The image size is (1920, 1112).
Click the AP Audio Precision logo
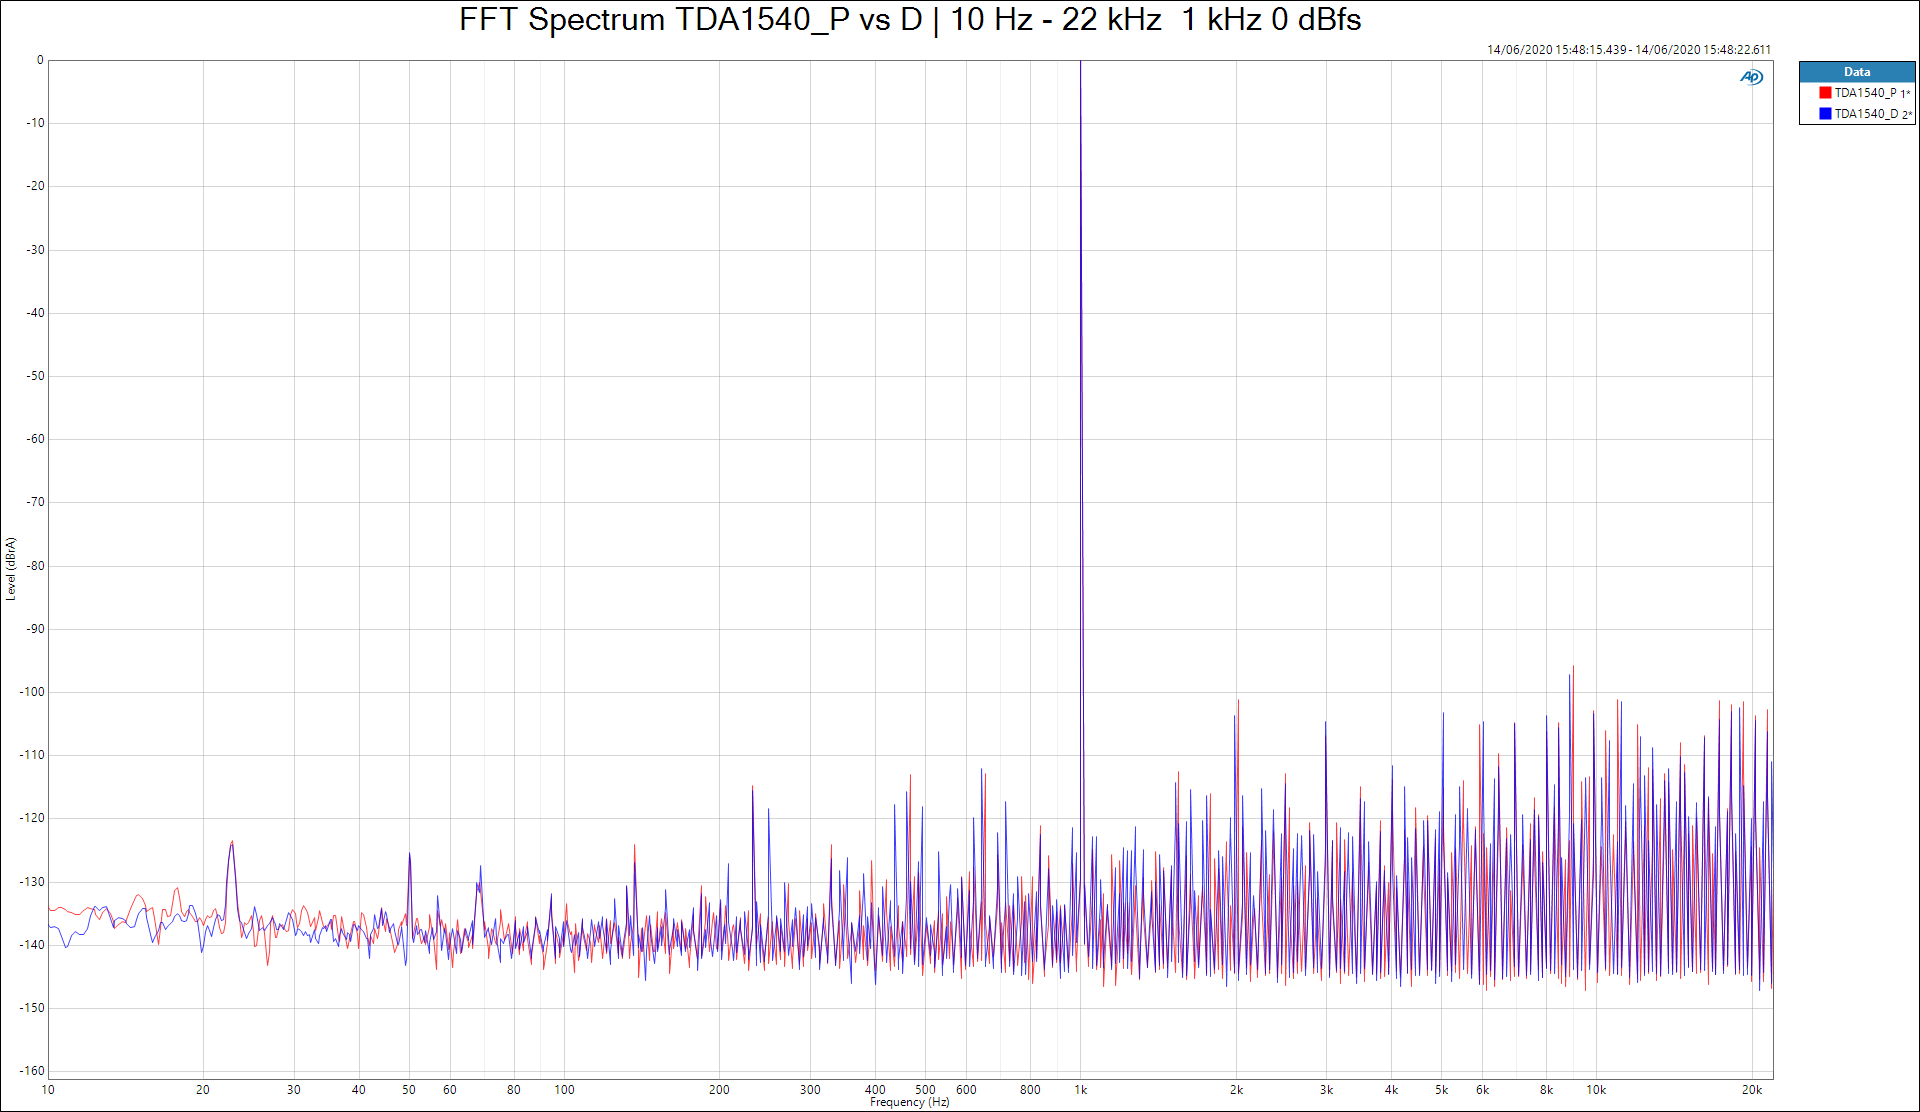1751,77
